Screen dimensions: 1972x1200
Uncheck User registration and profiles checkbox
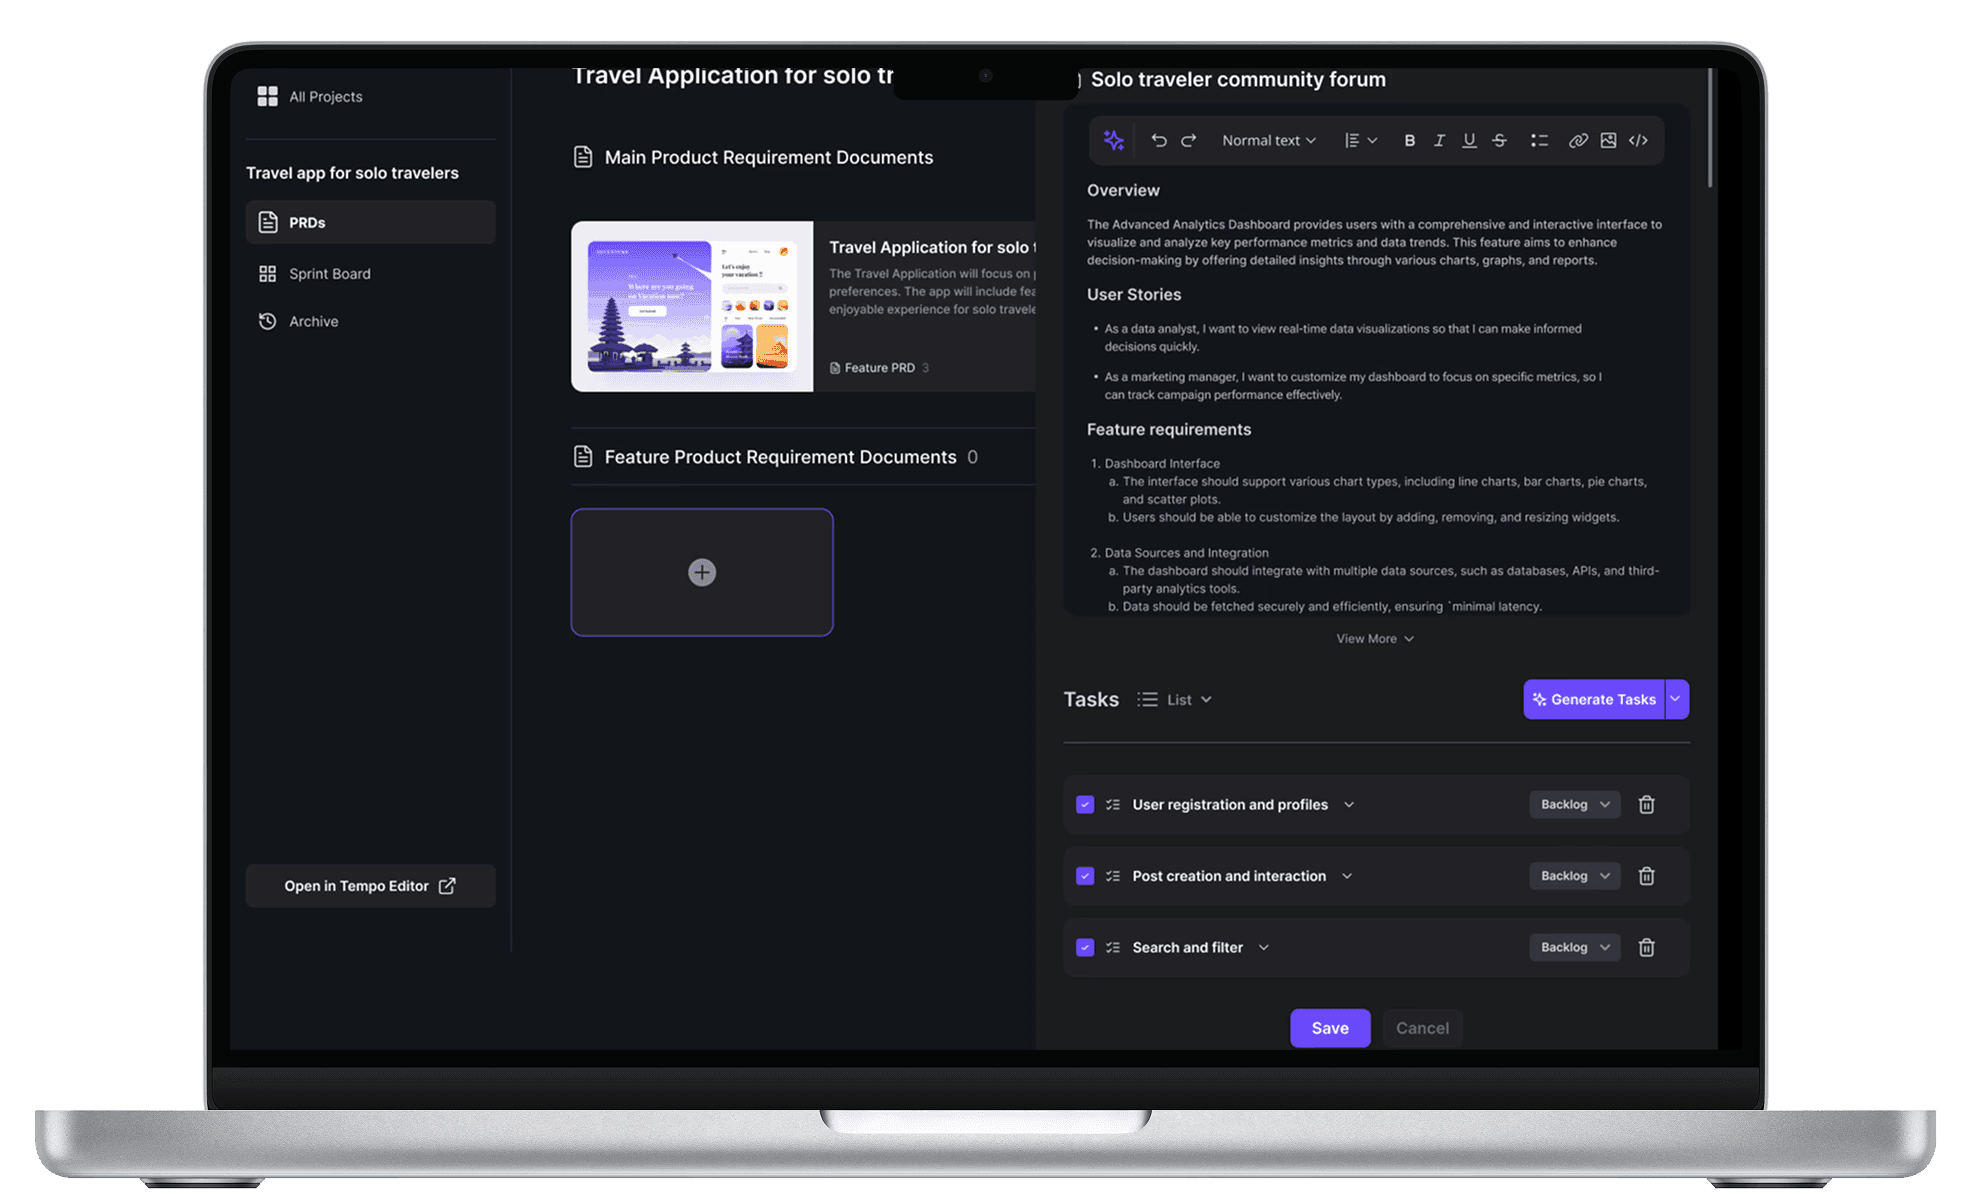click(1085, 804)
